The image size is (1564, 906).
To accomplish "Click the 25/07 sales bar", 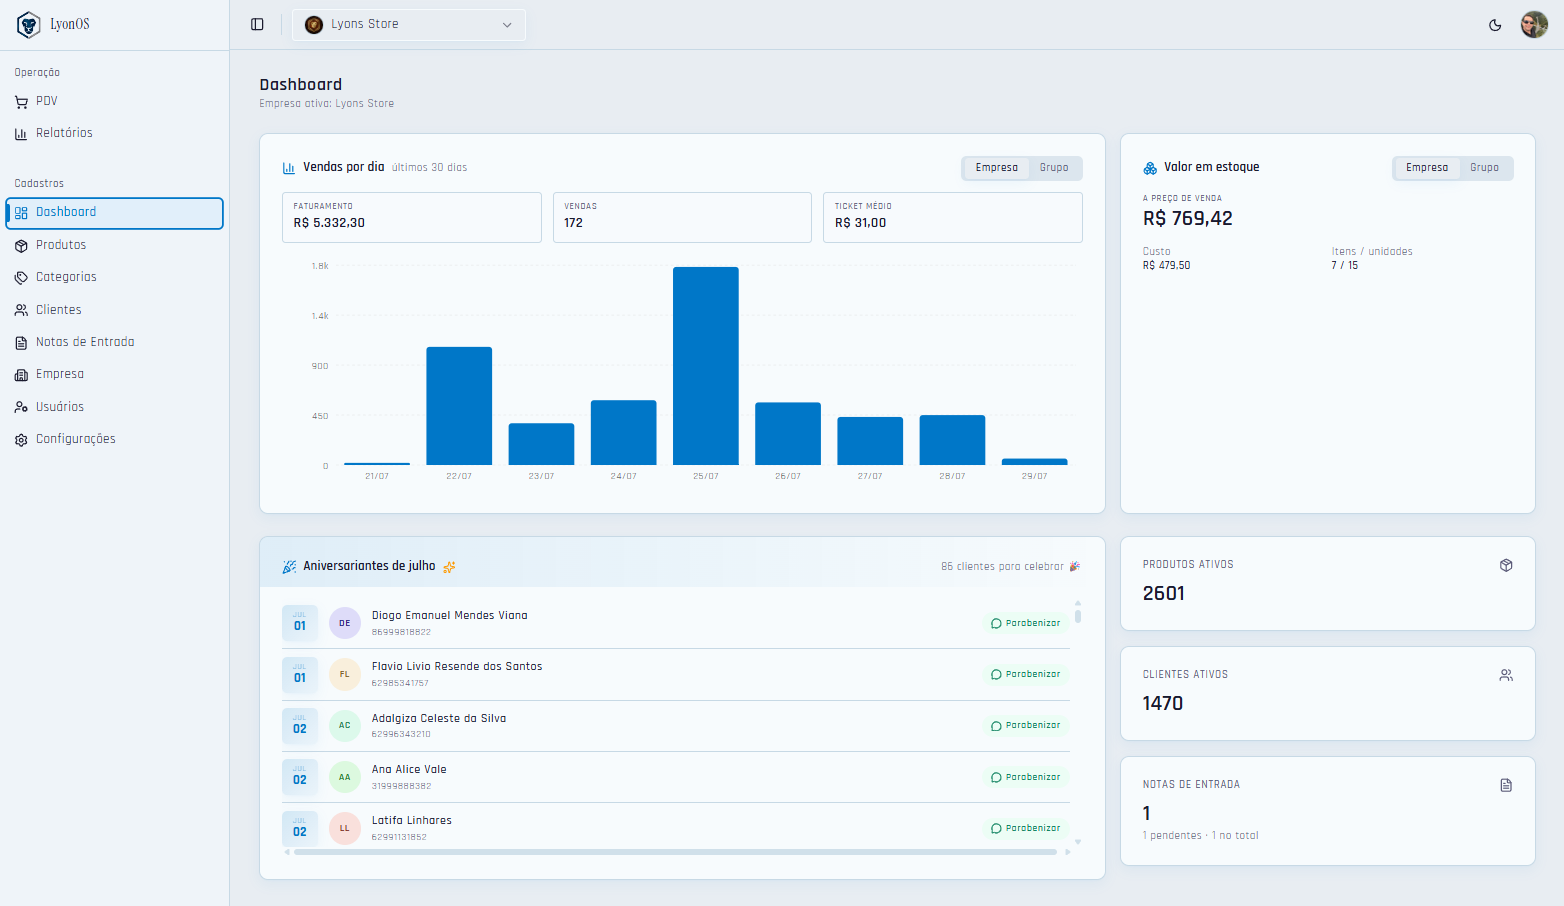I will click(x=706, y=366).
